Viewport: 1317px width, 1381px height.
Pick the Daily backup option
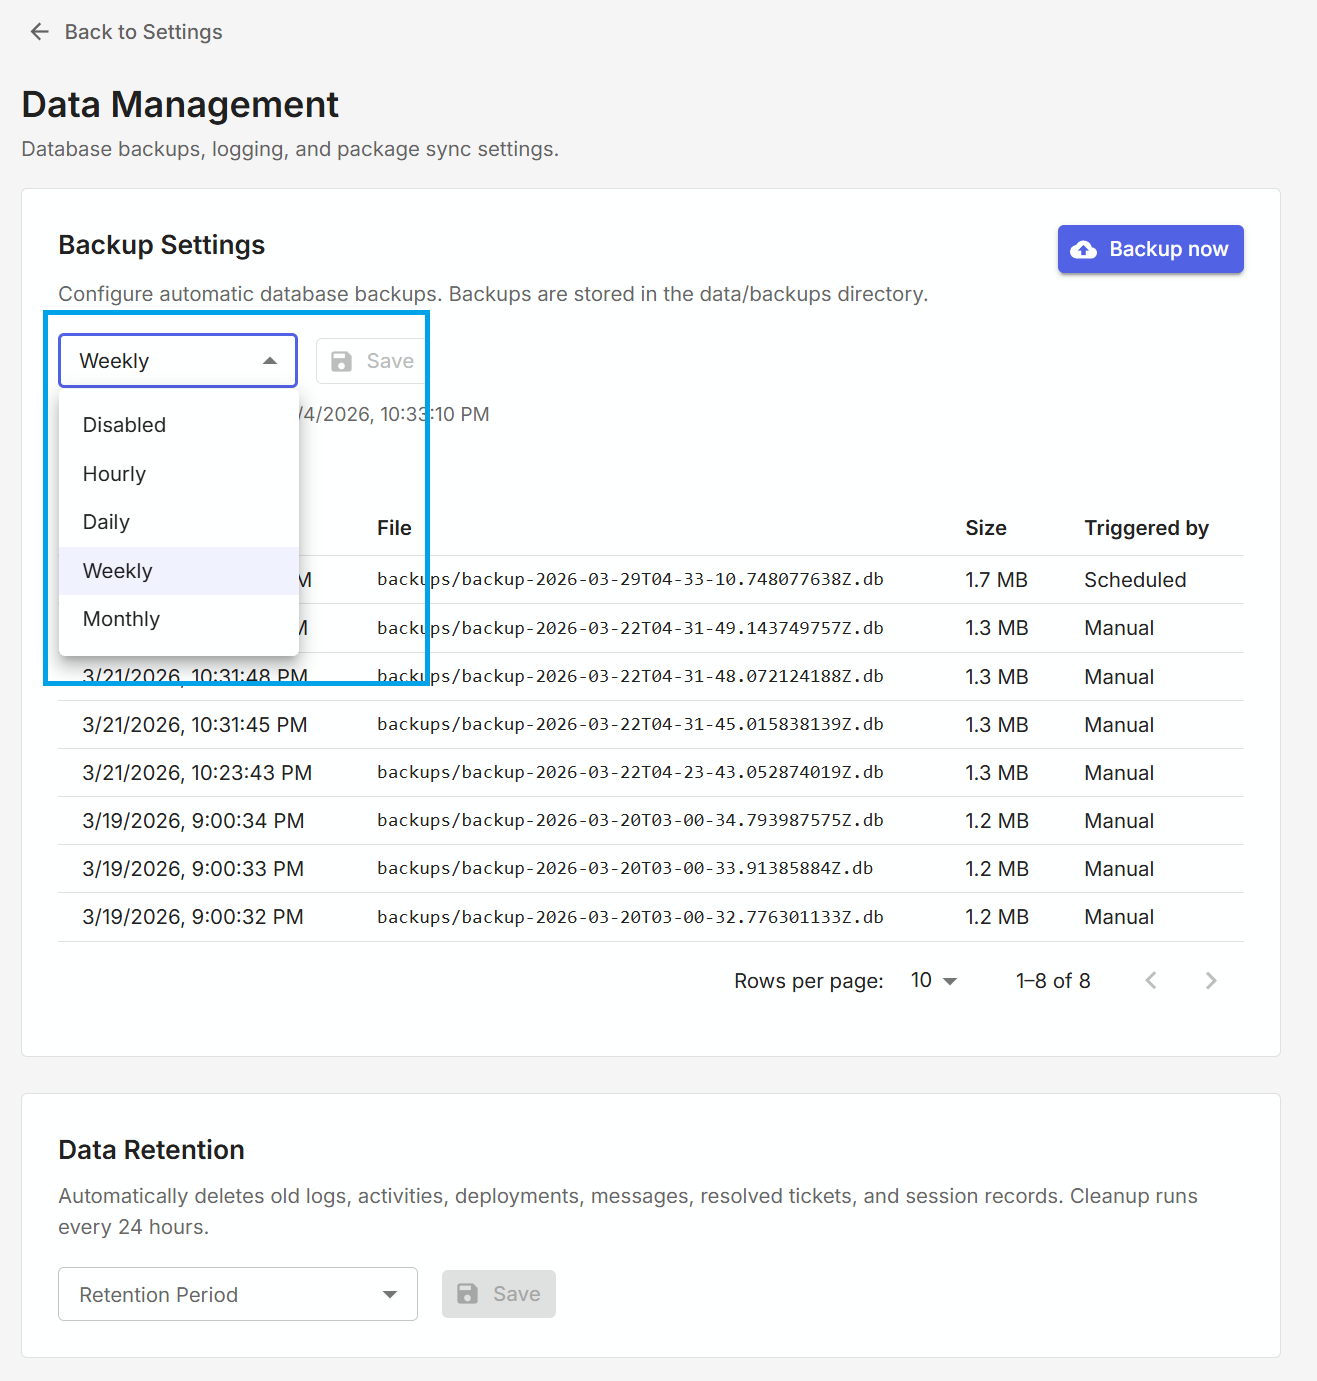click(107, 522)
